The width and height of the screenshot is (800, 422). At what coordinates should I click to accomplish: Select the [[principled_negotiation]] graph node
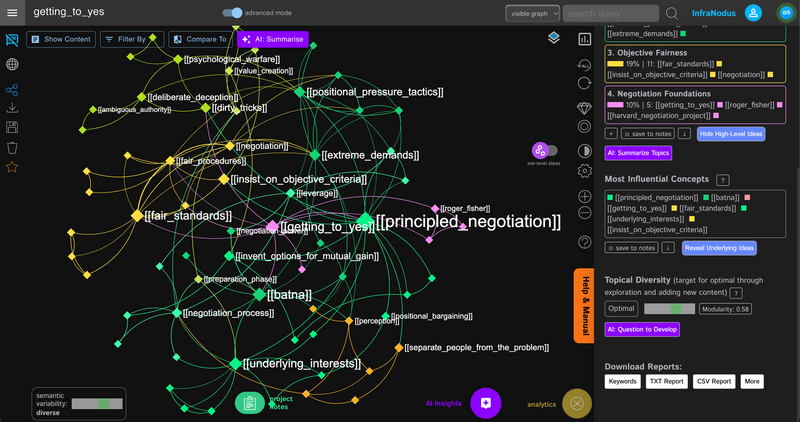pos(365,220)
